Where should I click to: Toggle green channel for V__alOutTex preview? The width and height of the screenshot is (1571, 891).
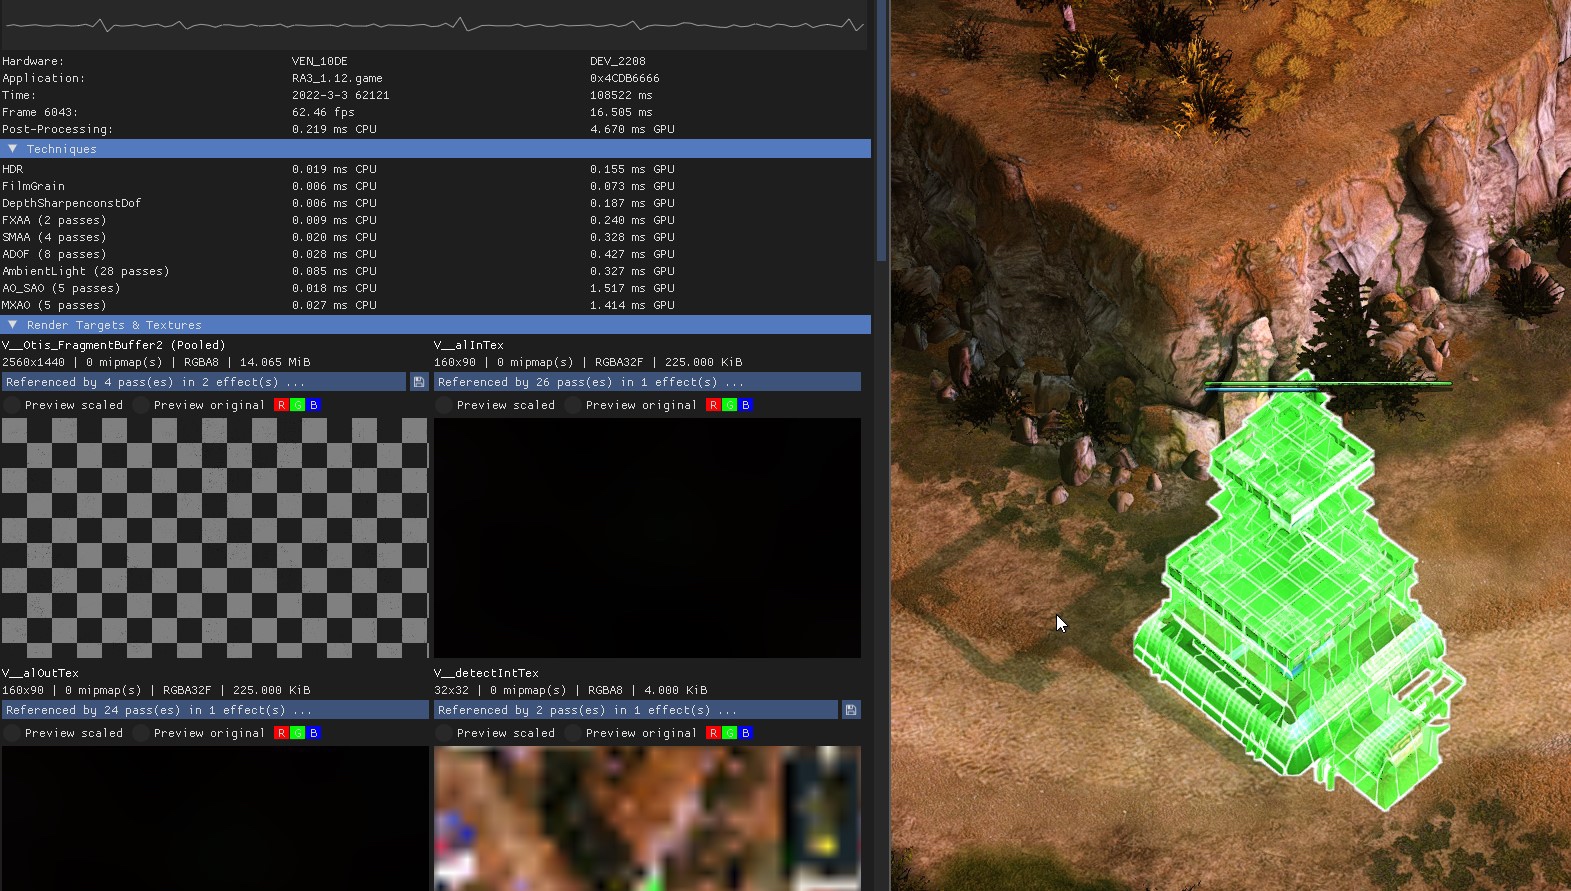(297, 733)
